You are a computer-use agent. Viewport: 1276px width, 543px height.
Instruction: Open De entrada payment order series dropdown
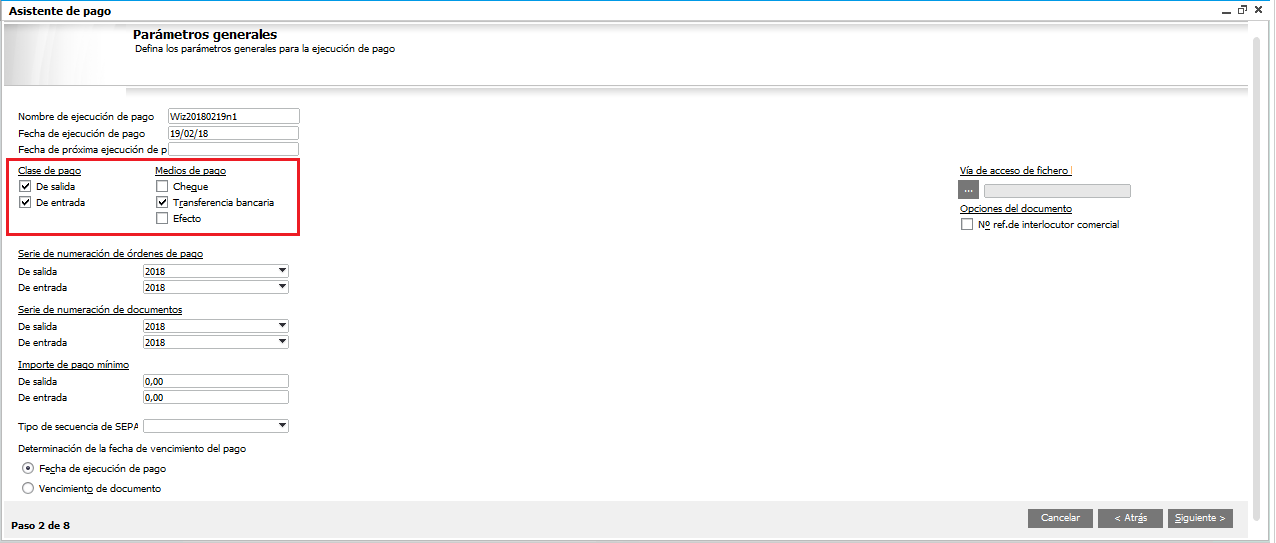click(x=282, y=287)
